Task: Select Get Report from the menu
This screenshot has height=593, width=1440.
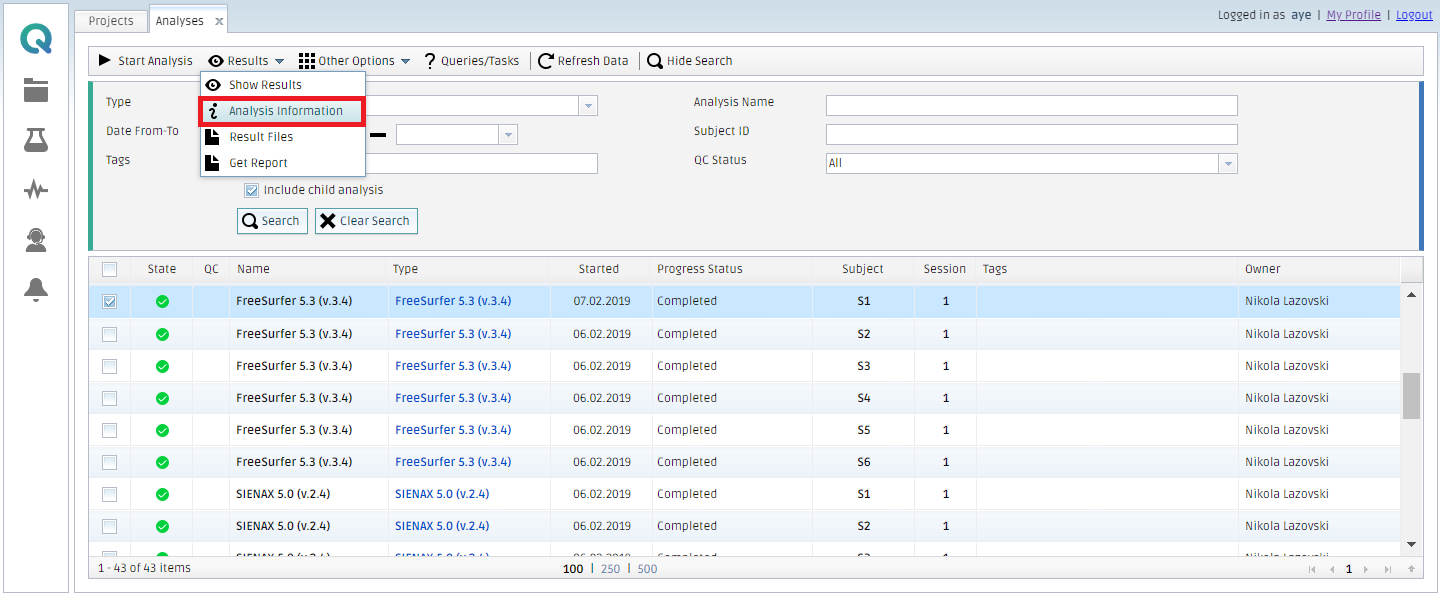Action: tap(283, 163)
